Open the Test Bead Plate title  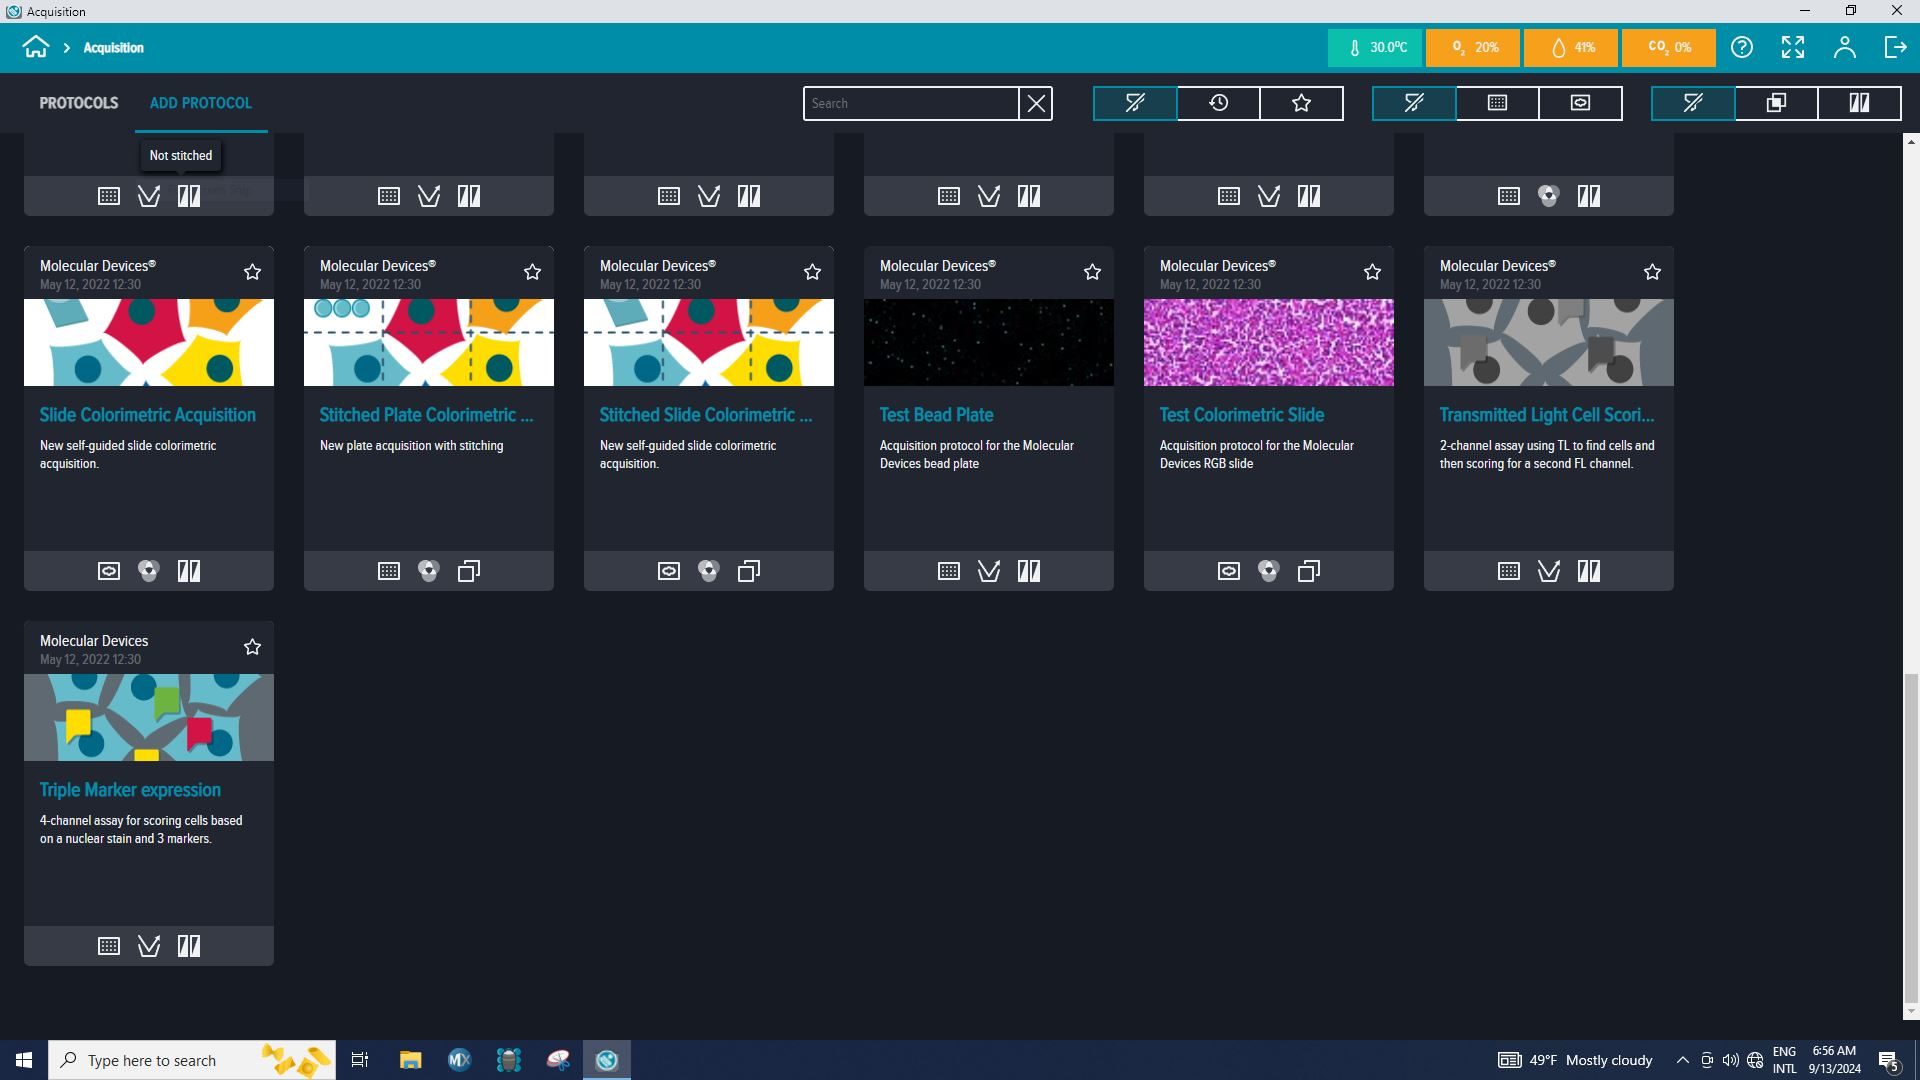[x=937, y=415]
